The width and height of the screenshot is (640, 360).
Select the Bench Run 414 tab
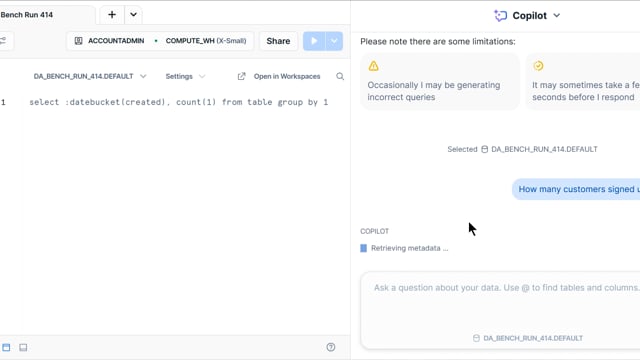[x=27, y=15]
